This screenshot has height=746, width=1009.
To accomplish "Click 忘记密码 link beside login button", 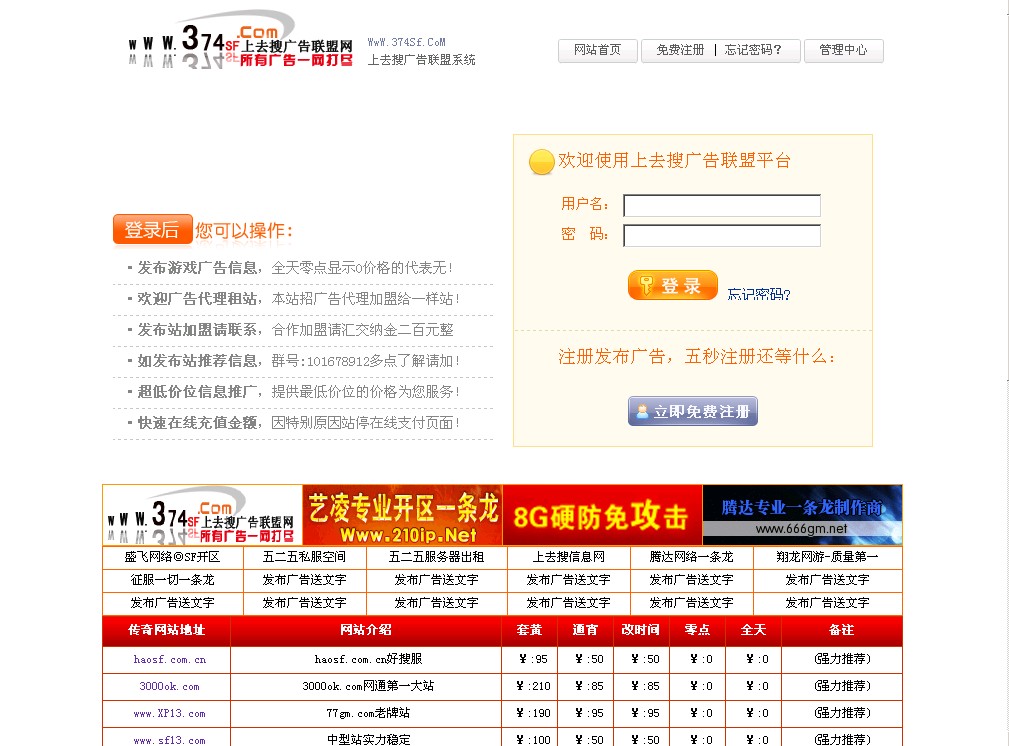I will tap(758, 293).
